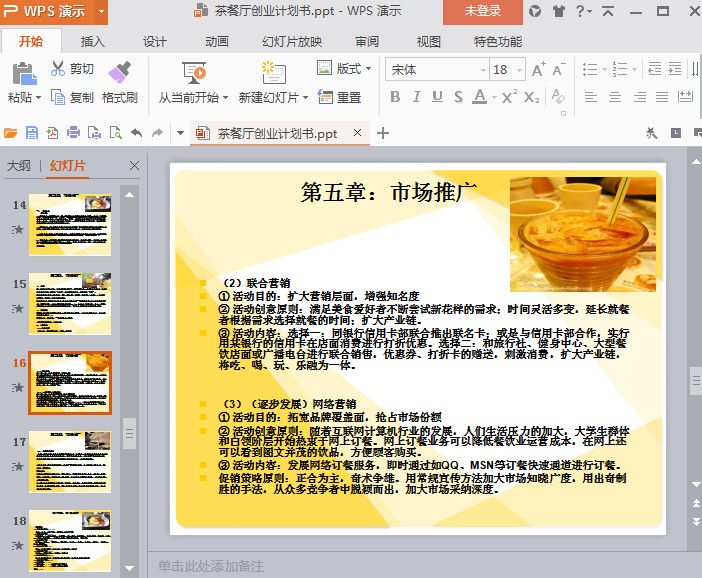Close the slide thumbnail pane

[134, 166]
